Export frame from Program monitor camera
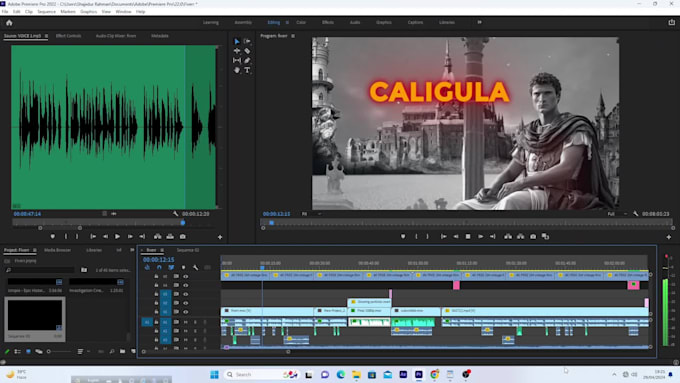 [x=533, y=236]
